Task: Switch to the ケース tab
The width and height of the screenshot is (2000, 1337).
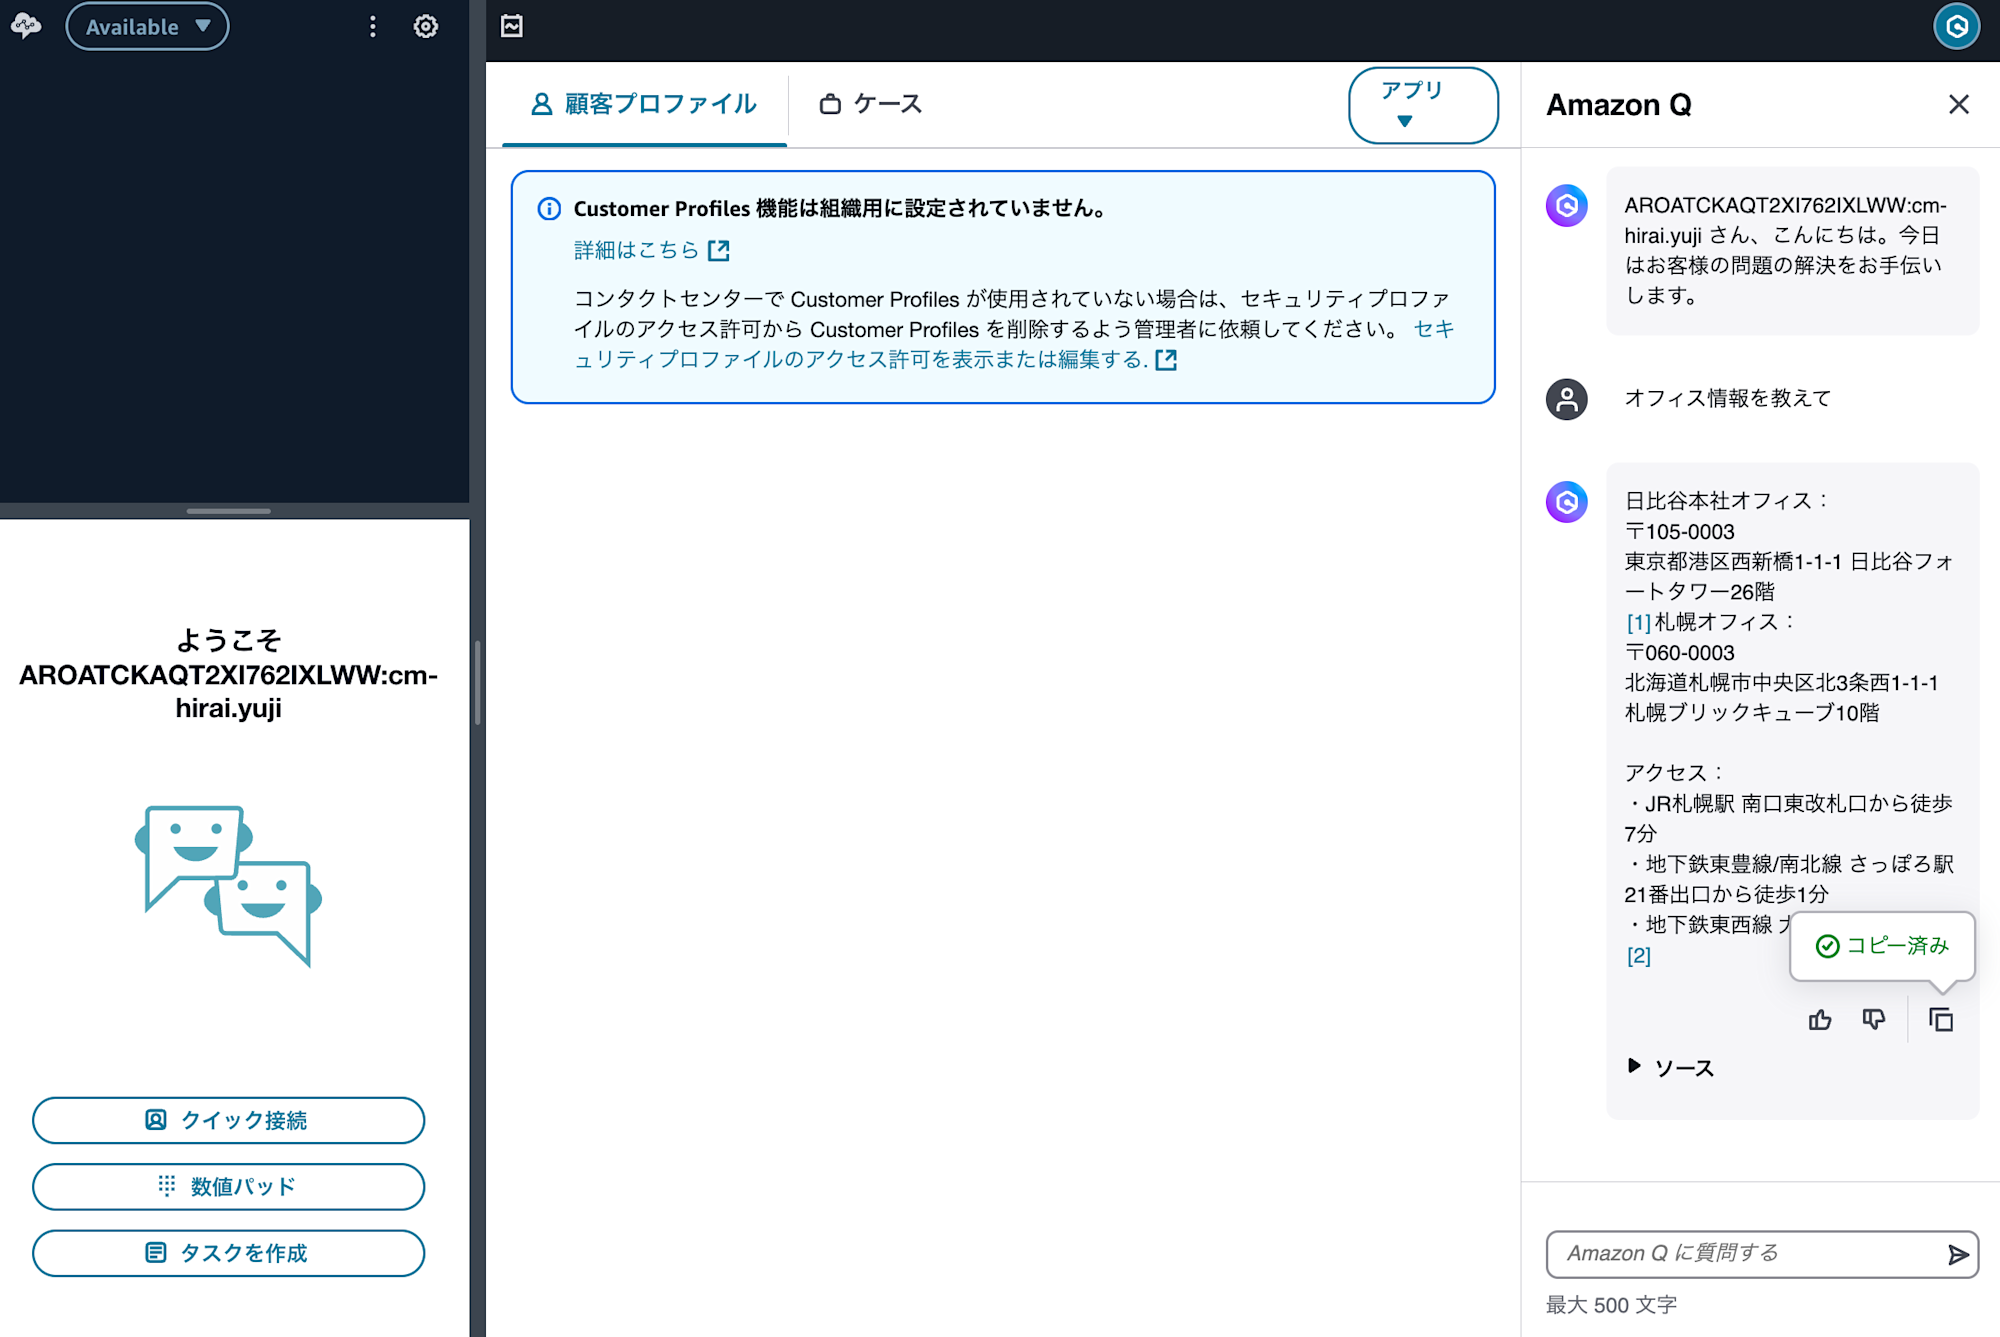Action: [x=870, y=104]
